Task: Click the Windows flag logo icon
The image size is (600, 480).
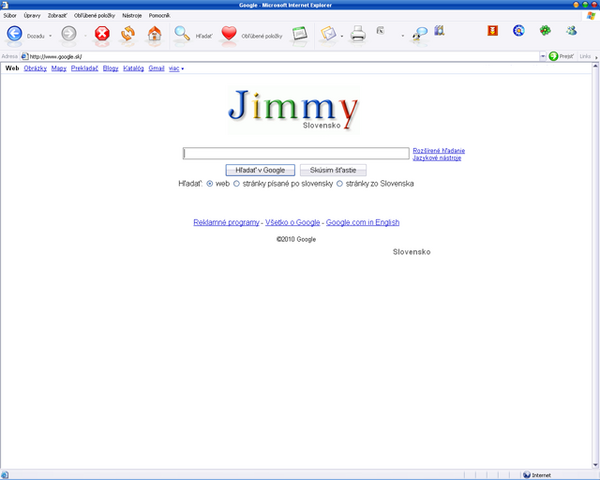Action: point(591,16)
